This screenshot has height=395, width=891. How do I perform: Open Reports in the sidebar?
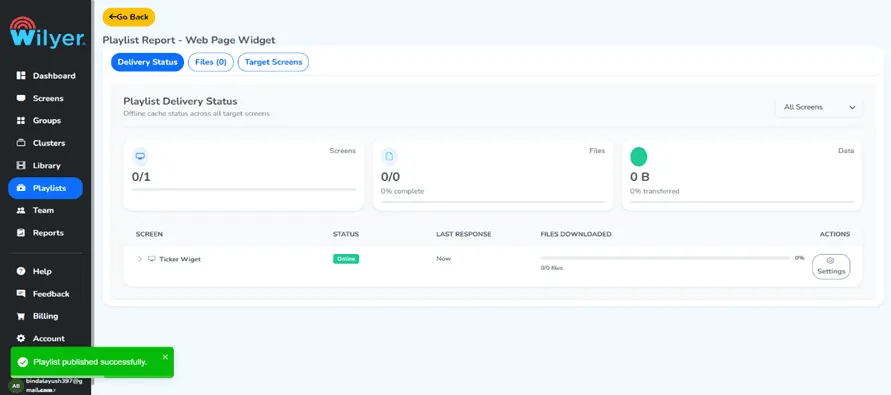pos(45,232)
